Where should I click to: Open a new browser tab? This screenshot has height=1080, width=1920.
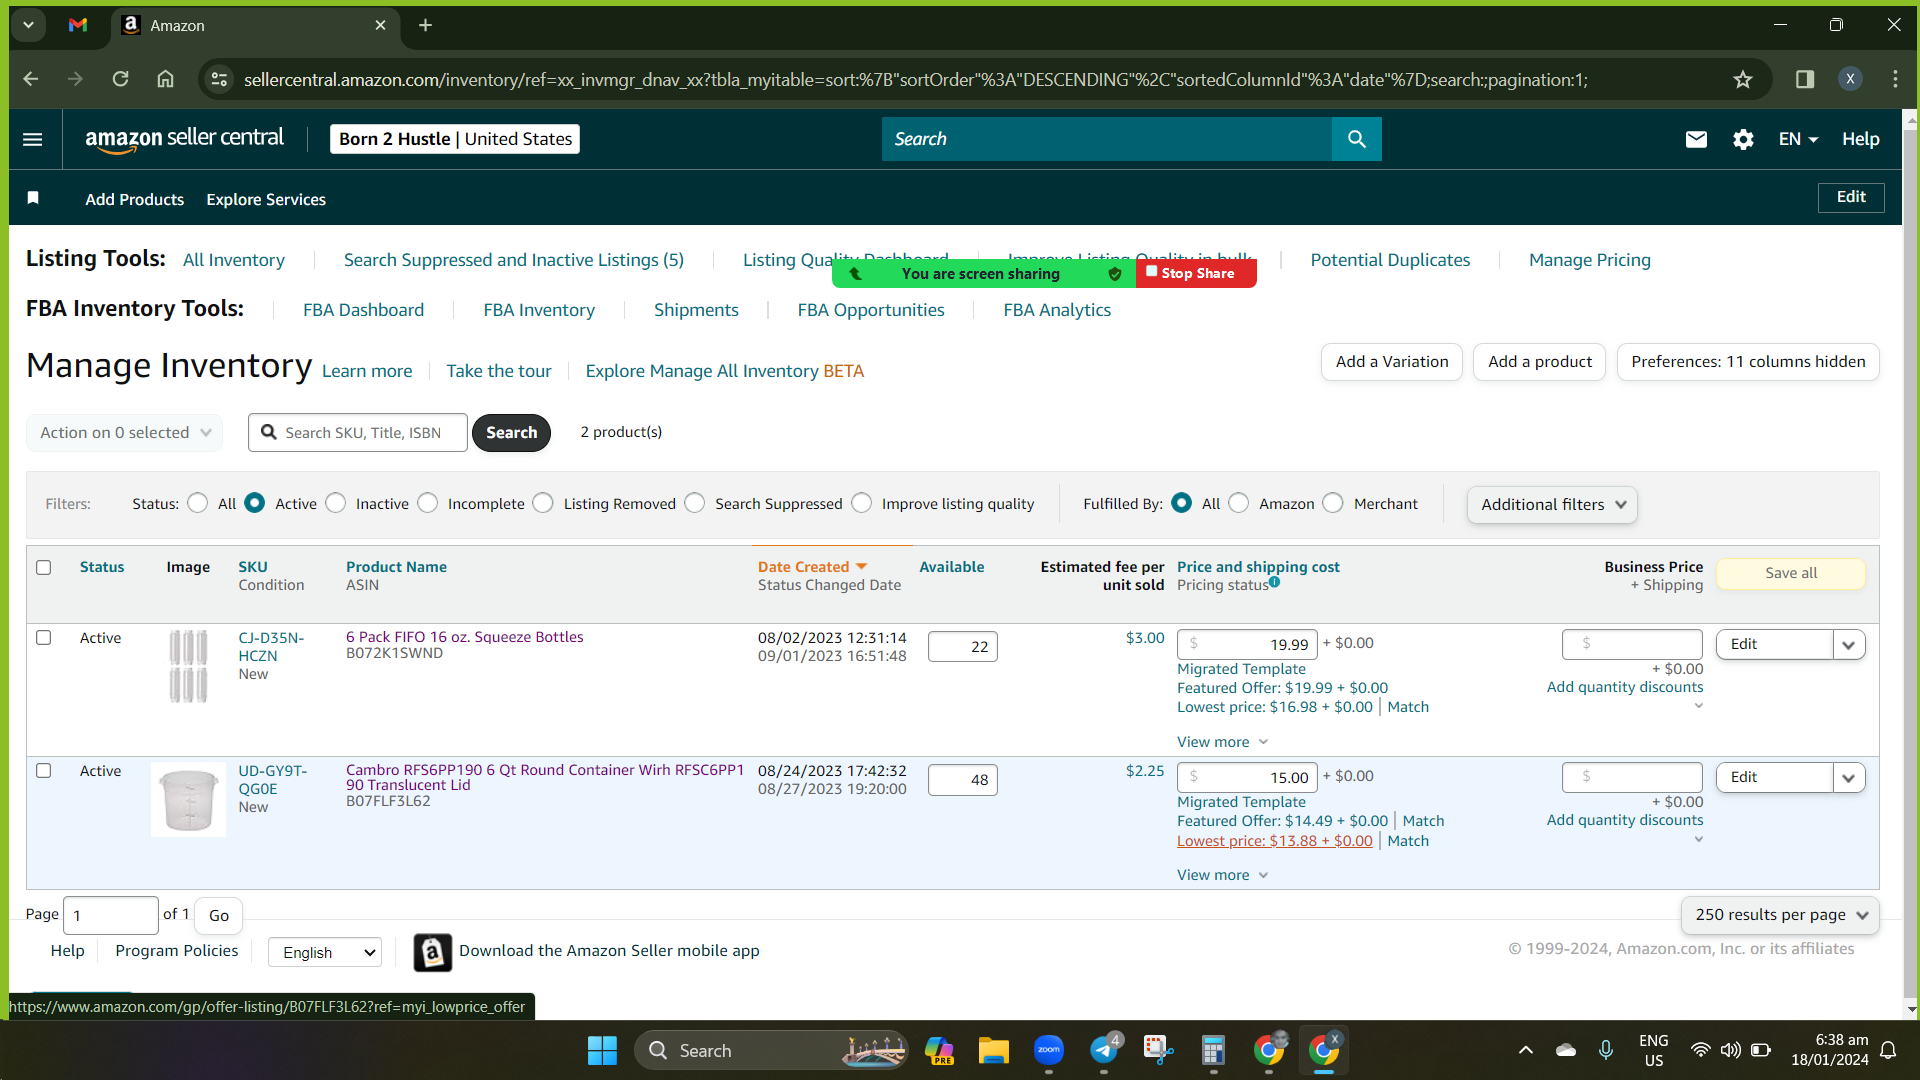(x=425, y=25)
